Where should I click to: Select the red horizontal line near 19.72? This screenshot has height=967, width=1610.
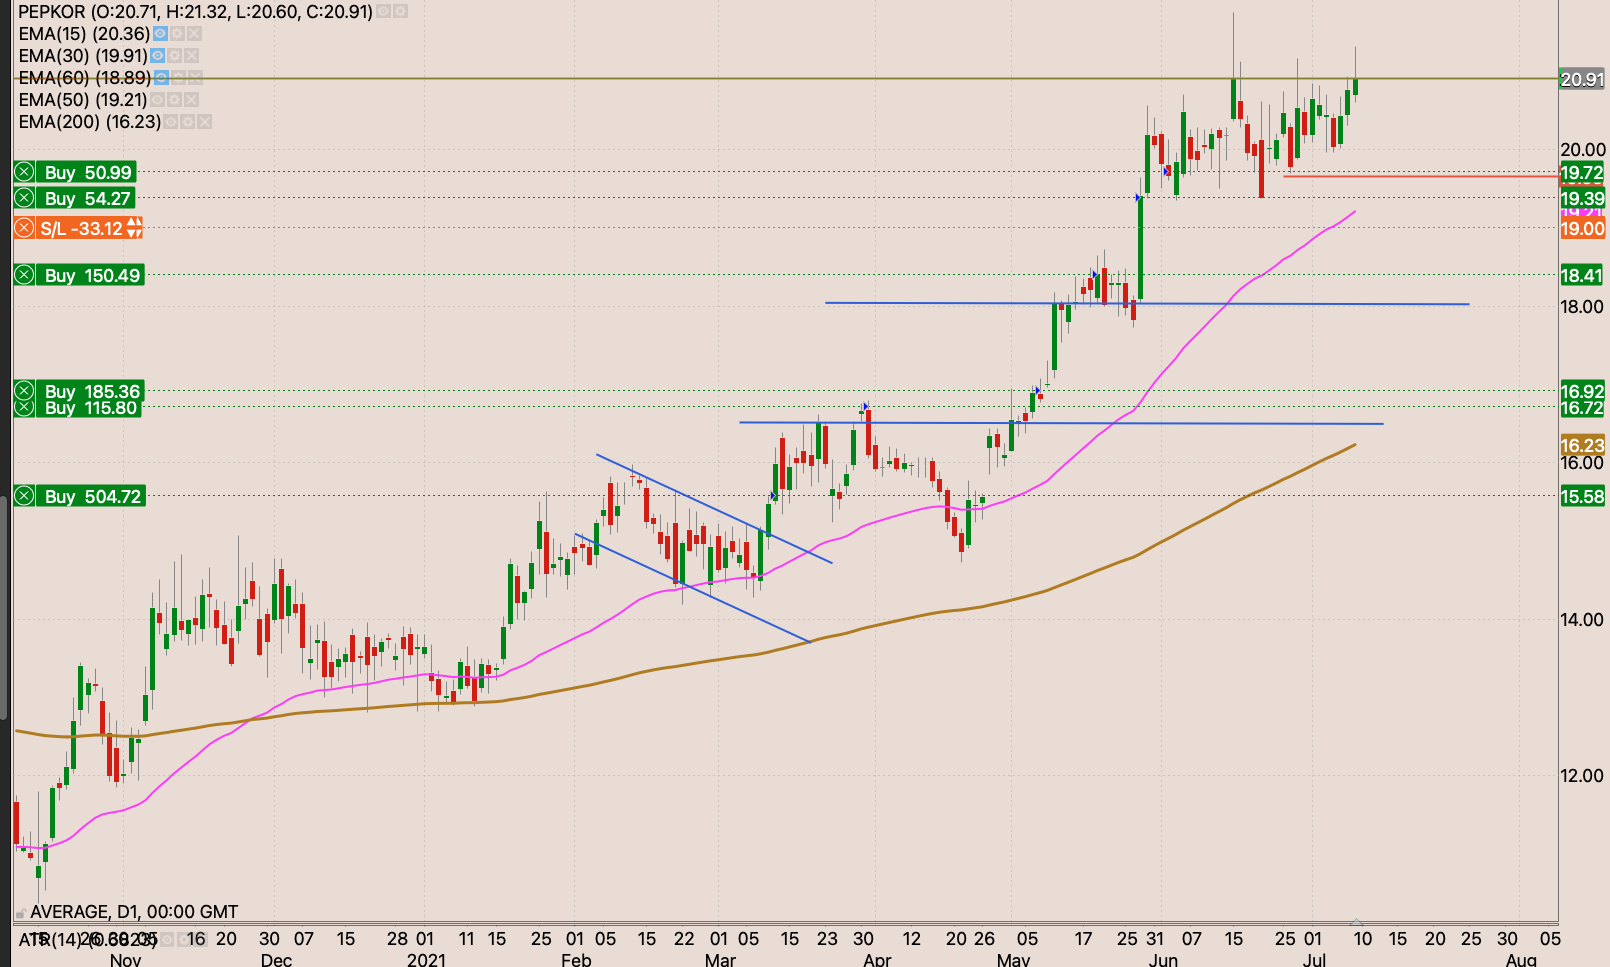tap(1420, 176)
